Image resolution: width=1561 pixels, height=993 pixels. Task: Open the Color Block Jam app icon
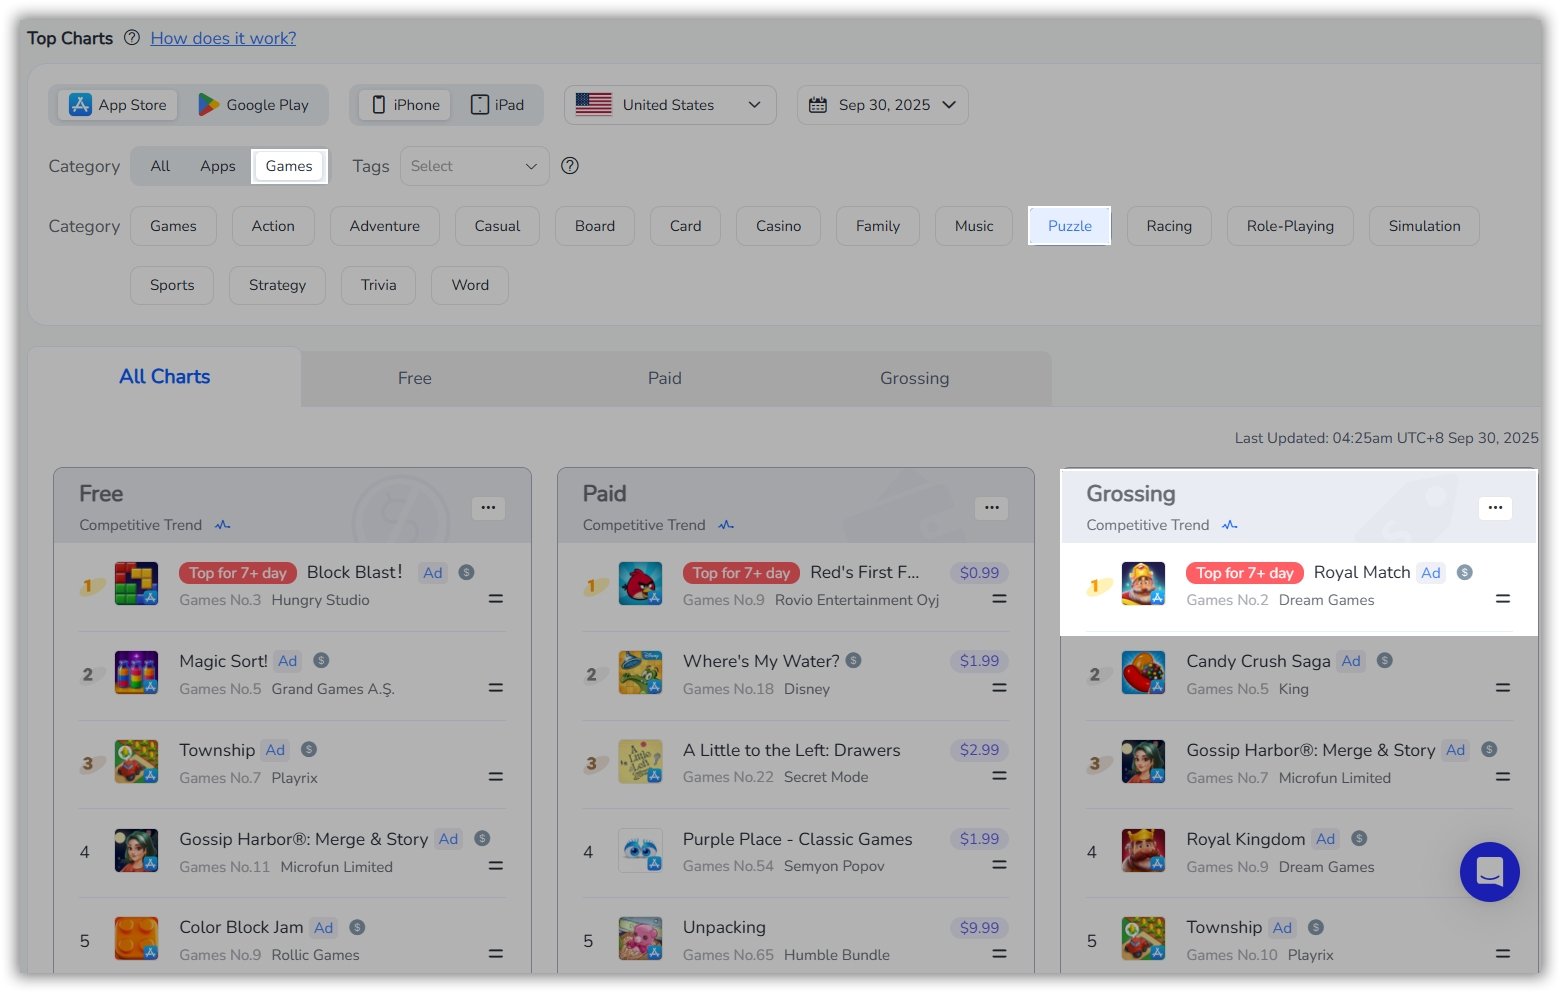tap(136, 939)
